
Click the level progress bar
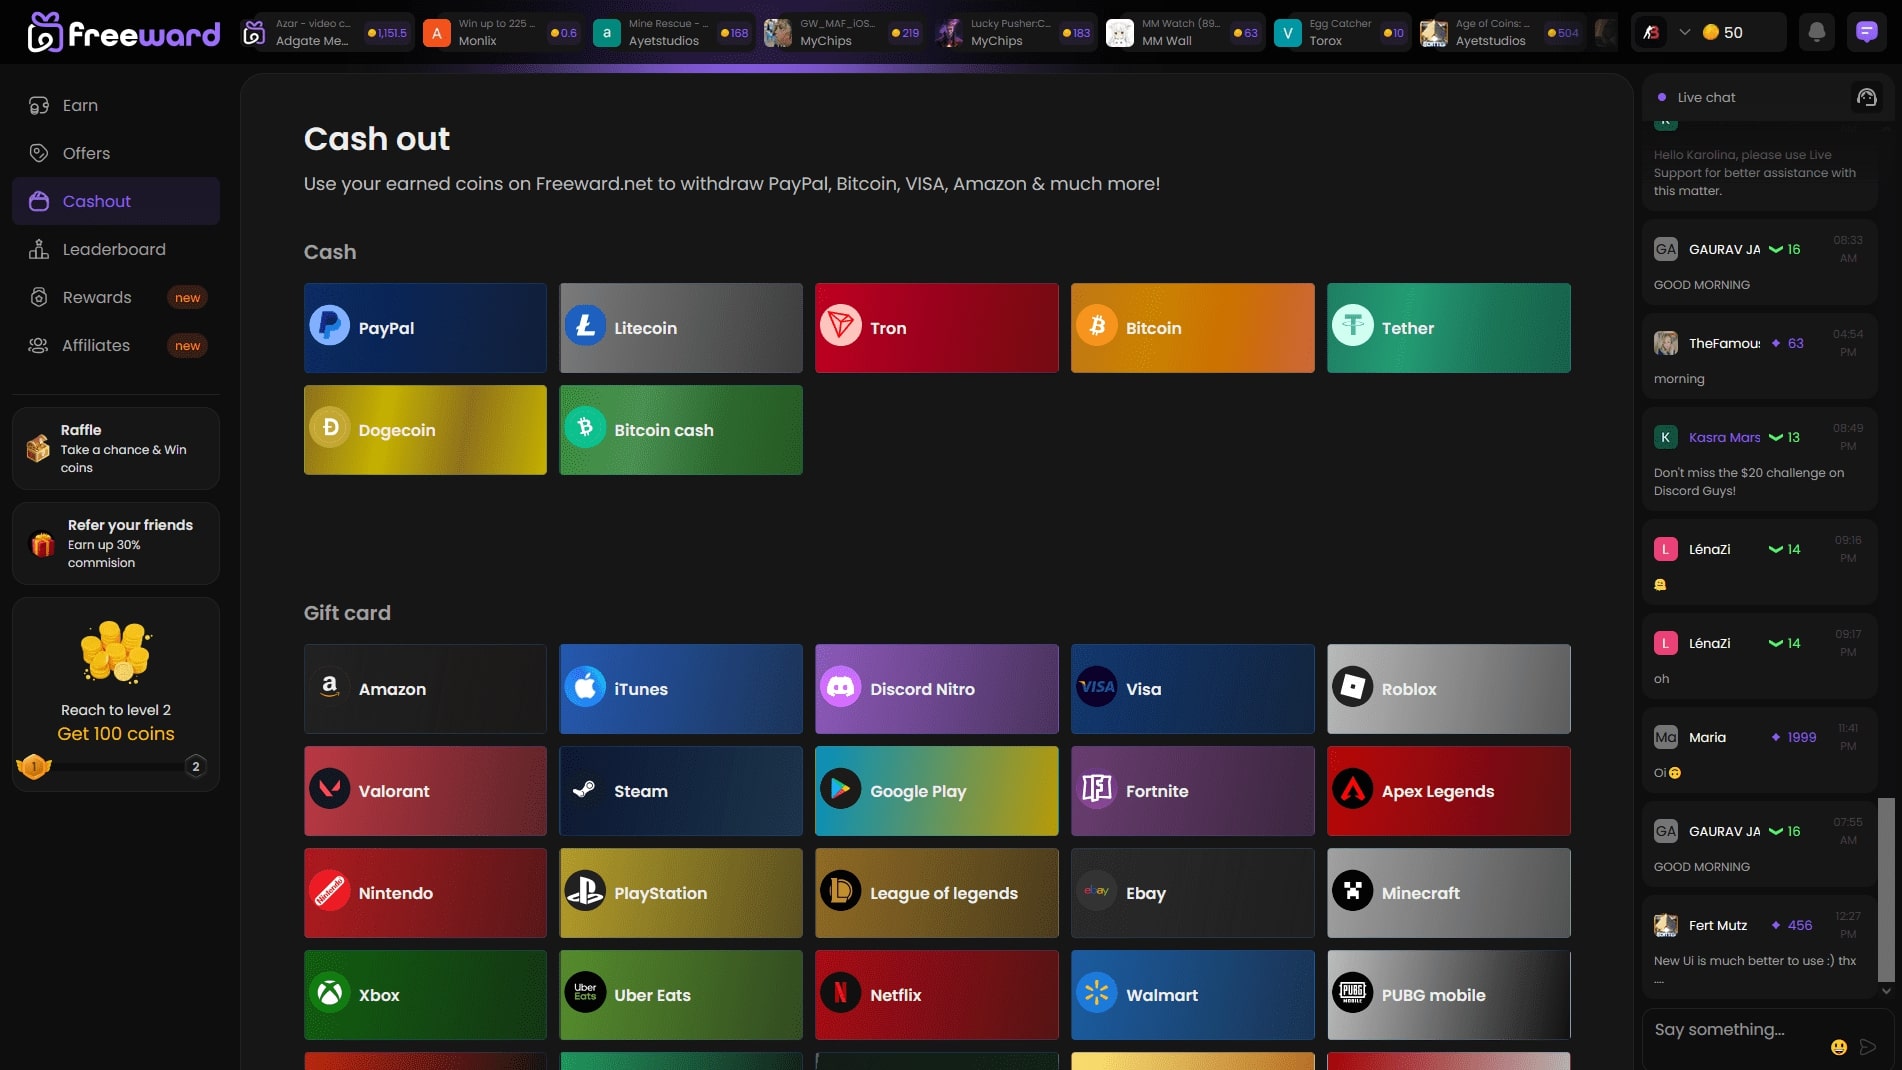point(116,767)
